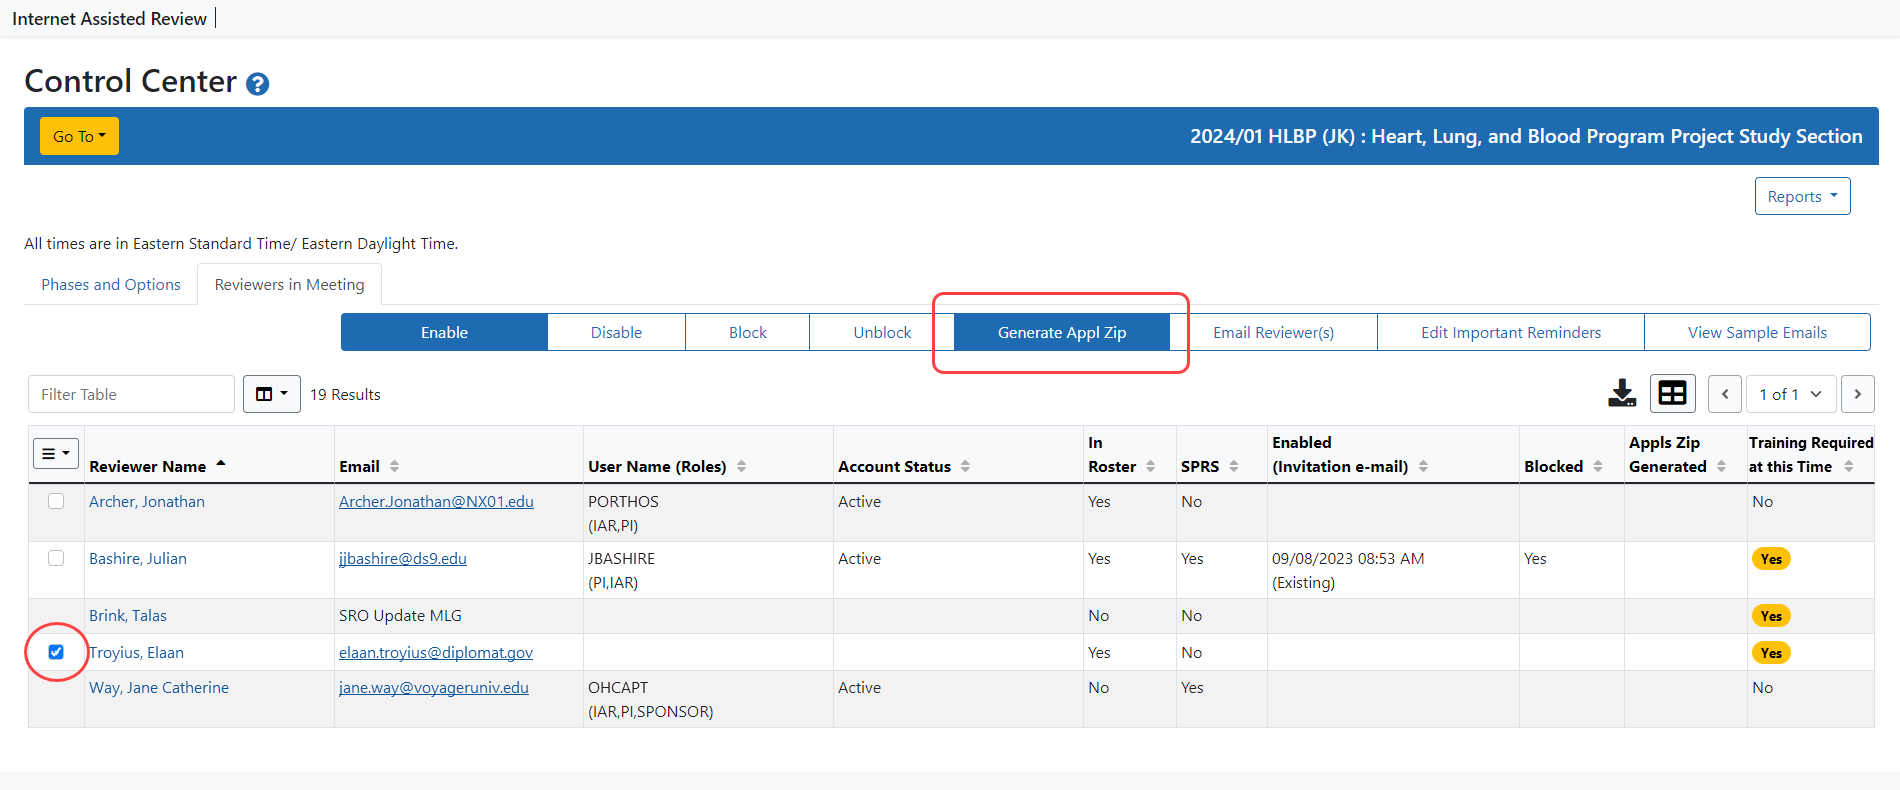Open Bashire, Julian reviewer link
This screenshot has height=790, width=1900.
(138, 558)
